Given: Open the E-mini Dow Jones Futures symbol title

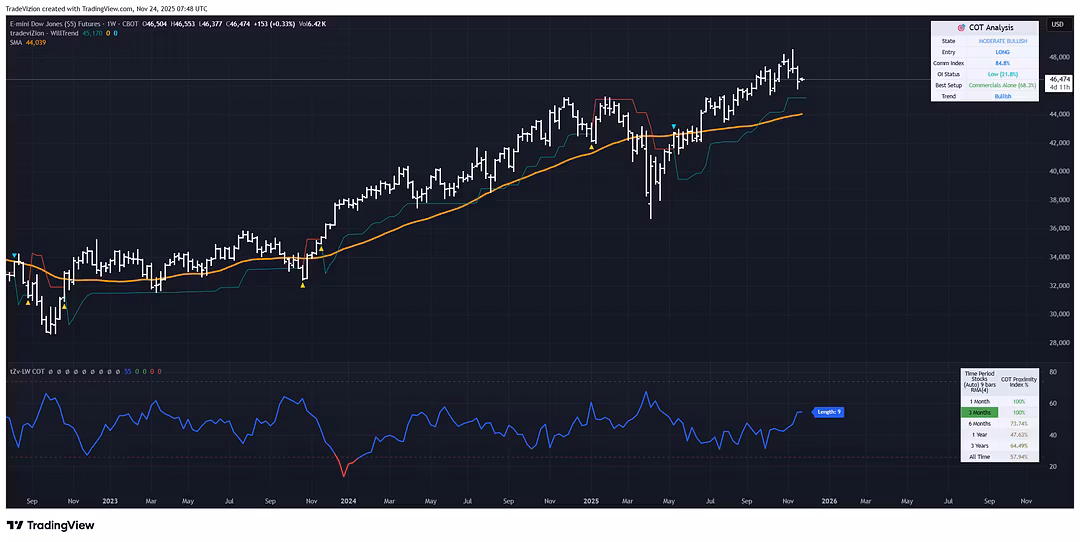Looking at the screenshot, I should tap(60, 23).
